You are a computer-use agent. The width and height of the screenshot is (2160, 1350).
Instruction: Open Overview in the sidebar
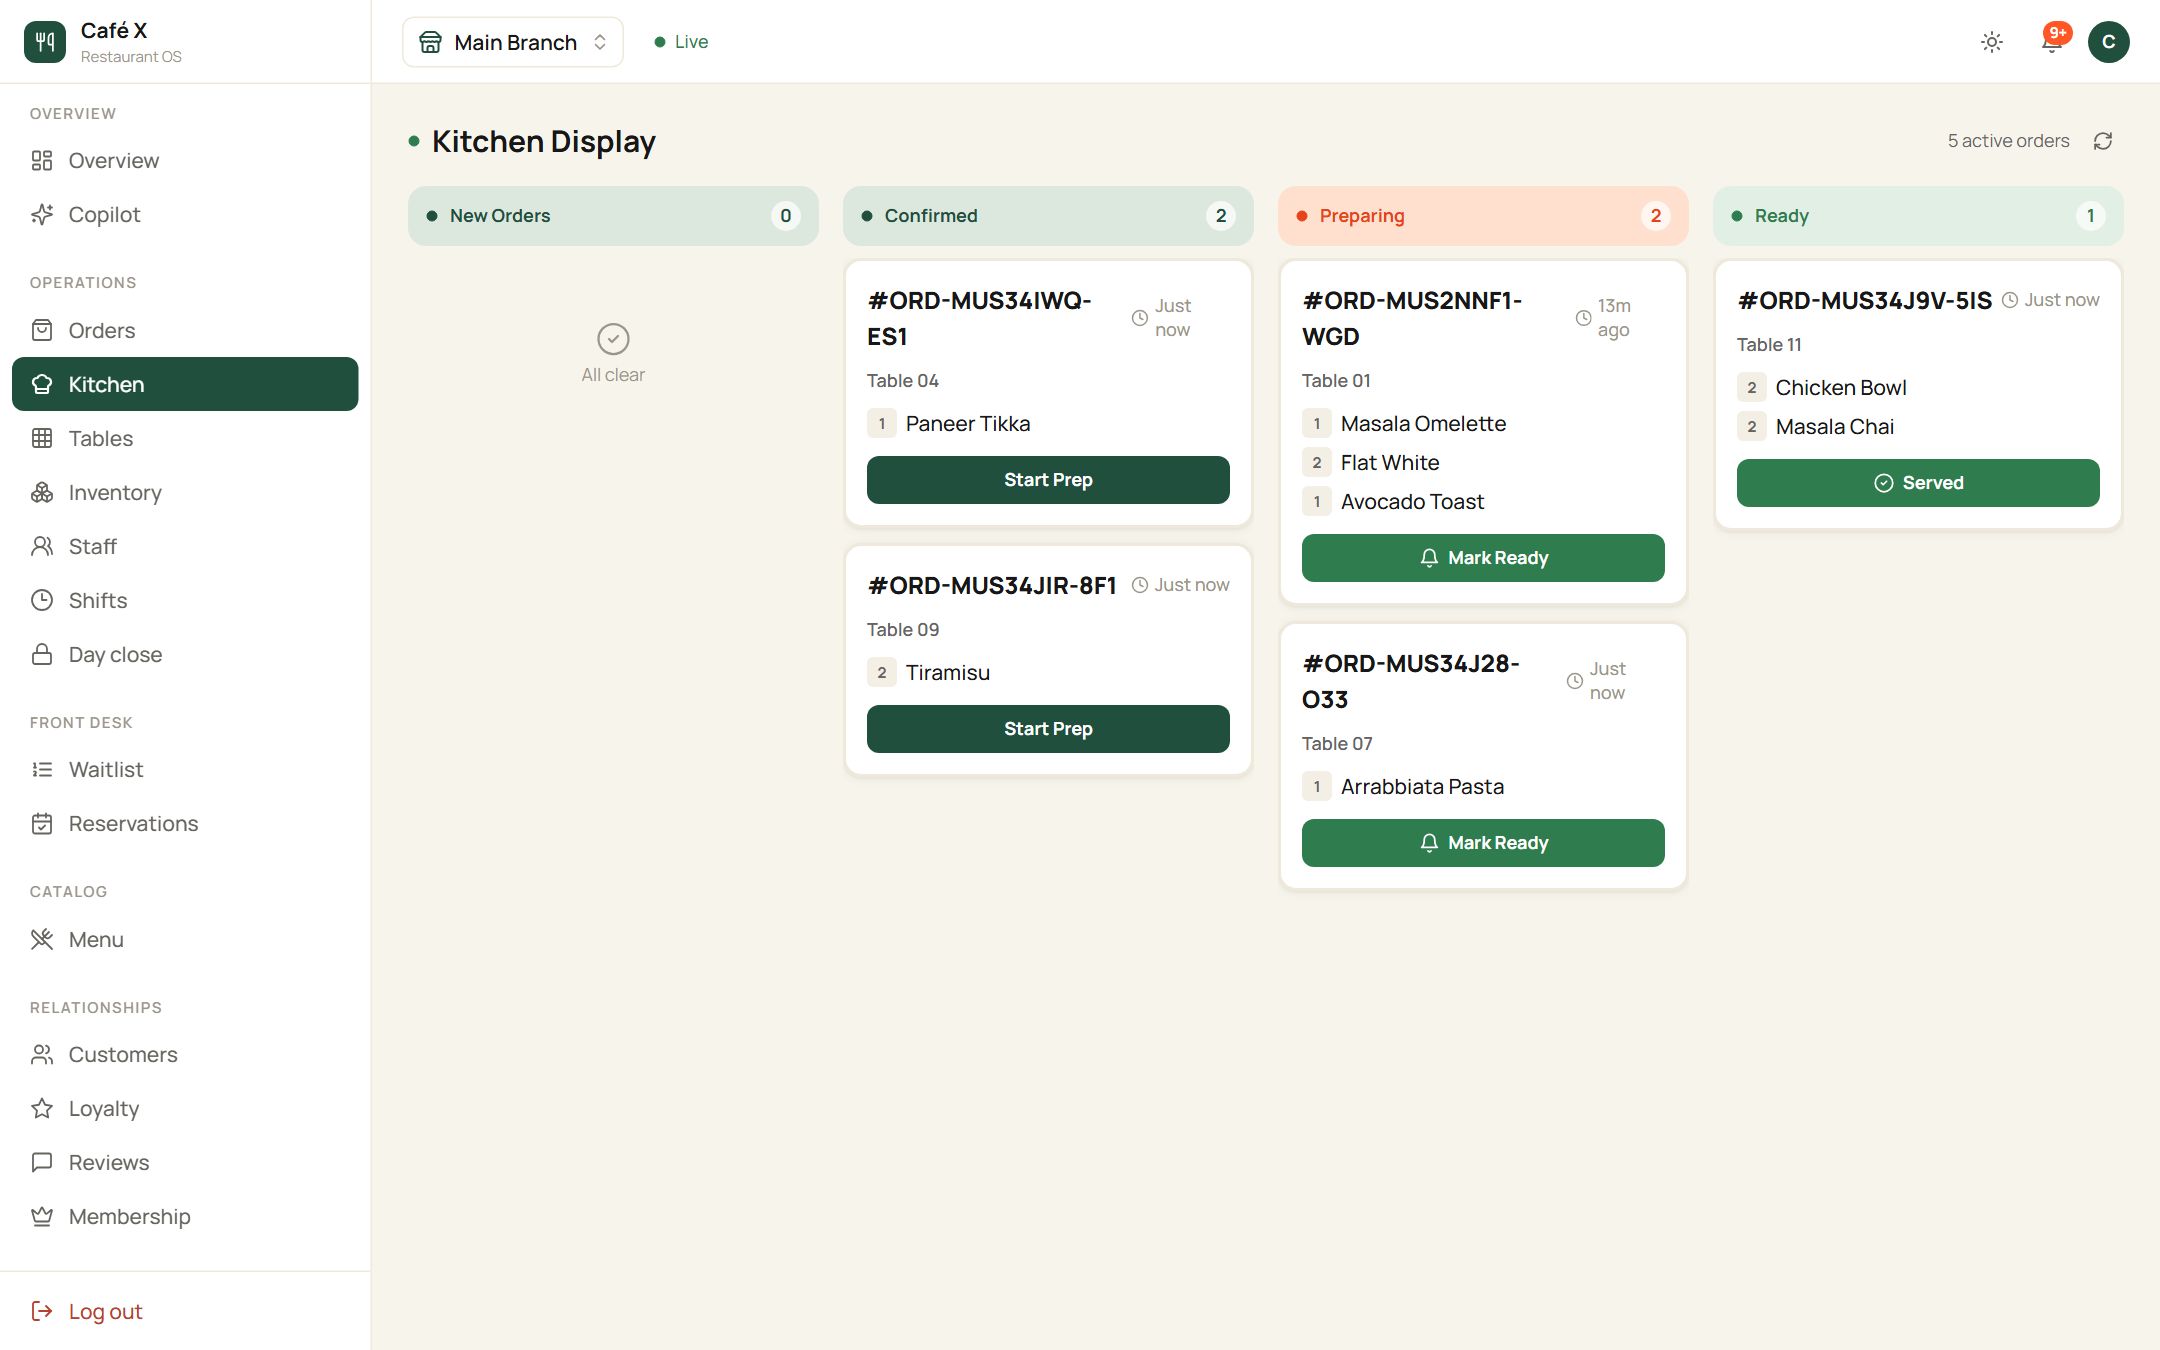click(185, 161)
